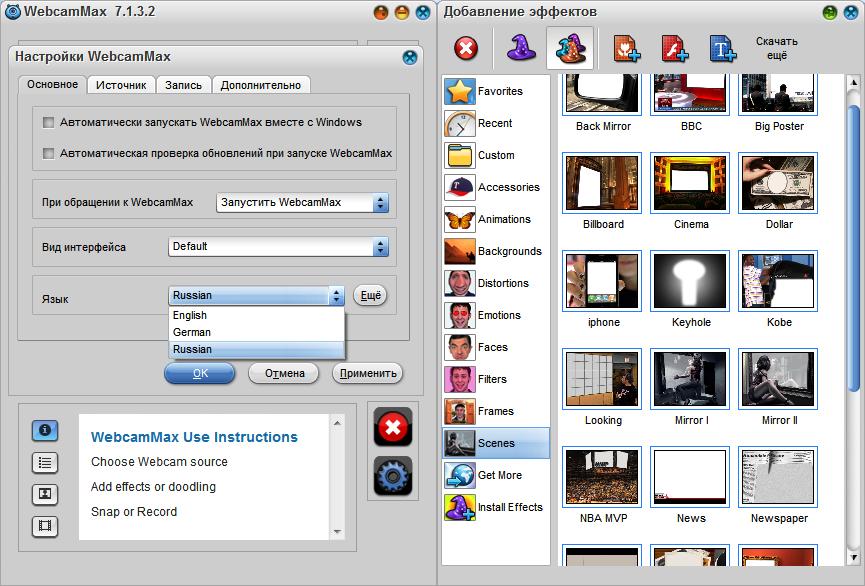The width and height of the screenshot is (865, 586).
Task: Click the instructions panel scroll down arrow
Action: pos(337,532)
